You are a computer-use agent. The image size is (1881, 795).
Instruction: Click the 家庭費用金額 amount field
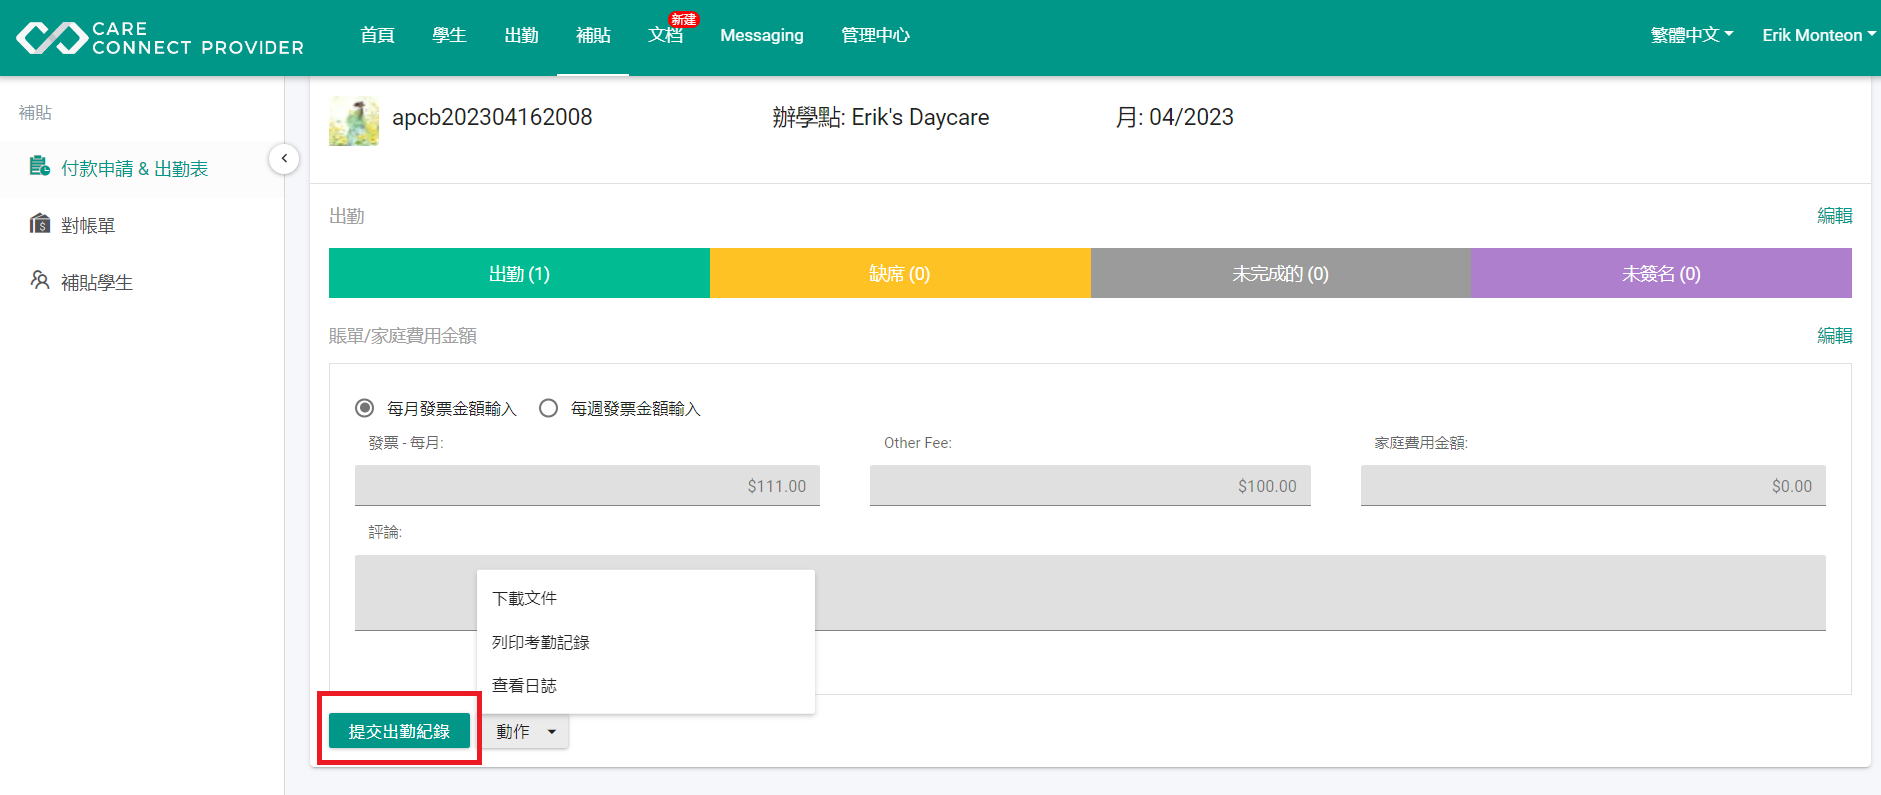1593,485
